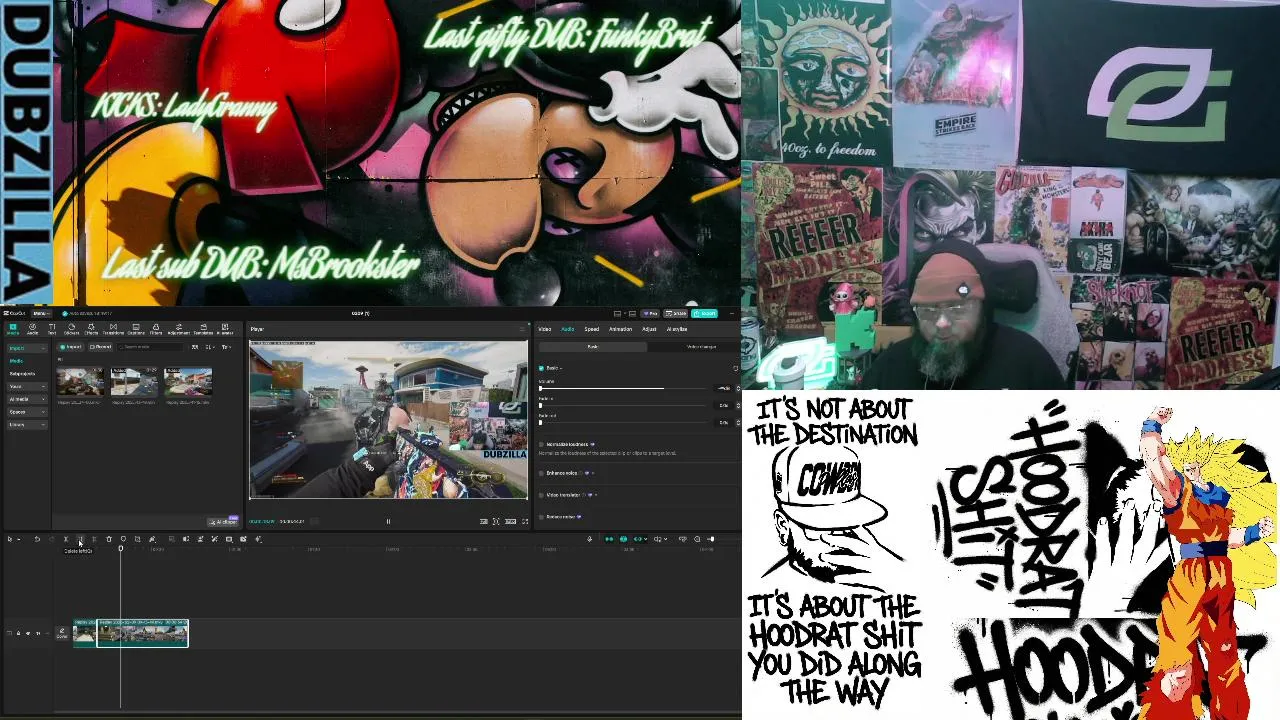Click the Share button in title bar
This screenshot has width=1280, height=720.
[676, 314]
